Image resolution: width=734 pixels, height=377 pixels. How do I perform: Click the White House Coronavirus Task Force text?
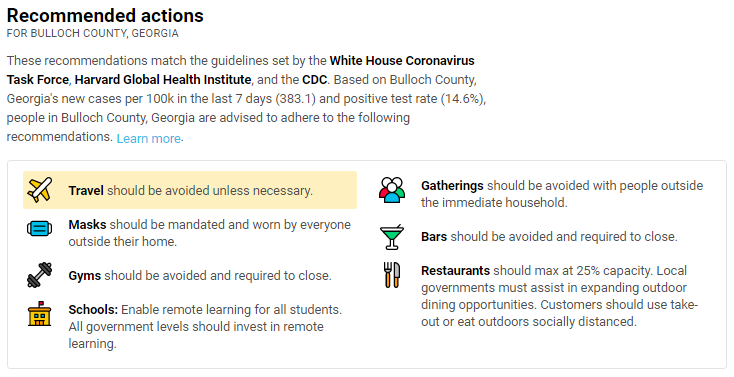coord(241,70)
